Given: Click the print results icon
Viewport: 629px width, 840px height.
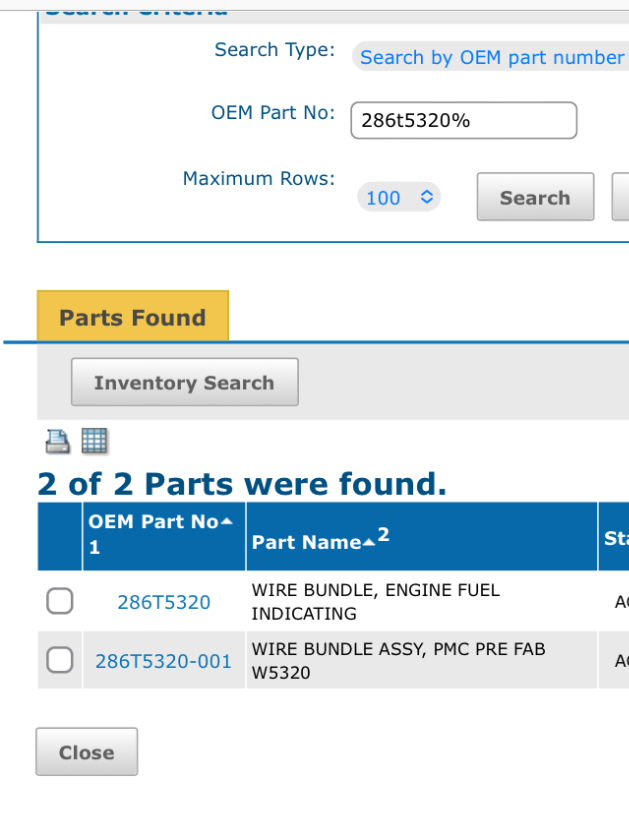Looking at the screenshot, I should click(57, 441).
